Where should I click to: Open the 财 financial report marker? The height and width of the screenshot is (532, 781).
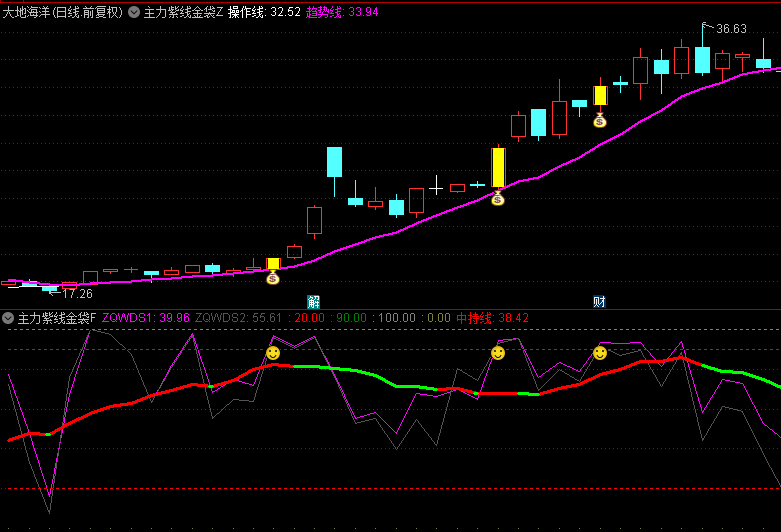point(599,301)
